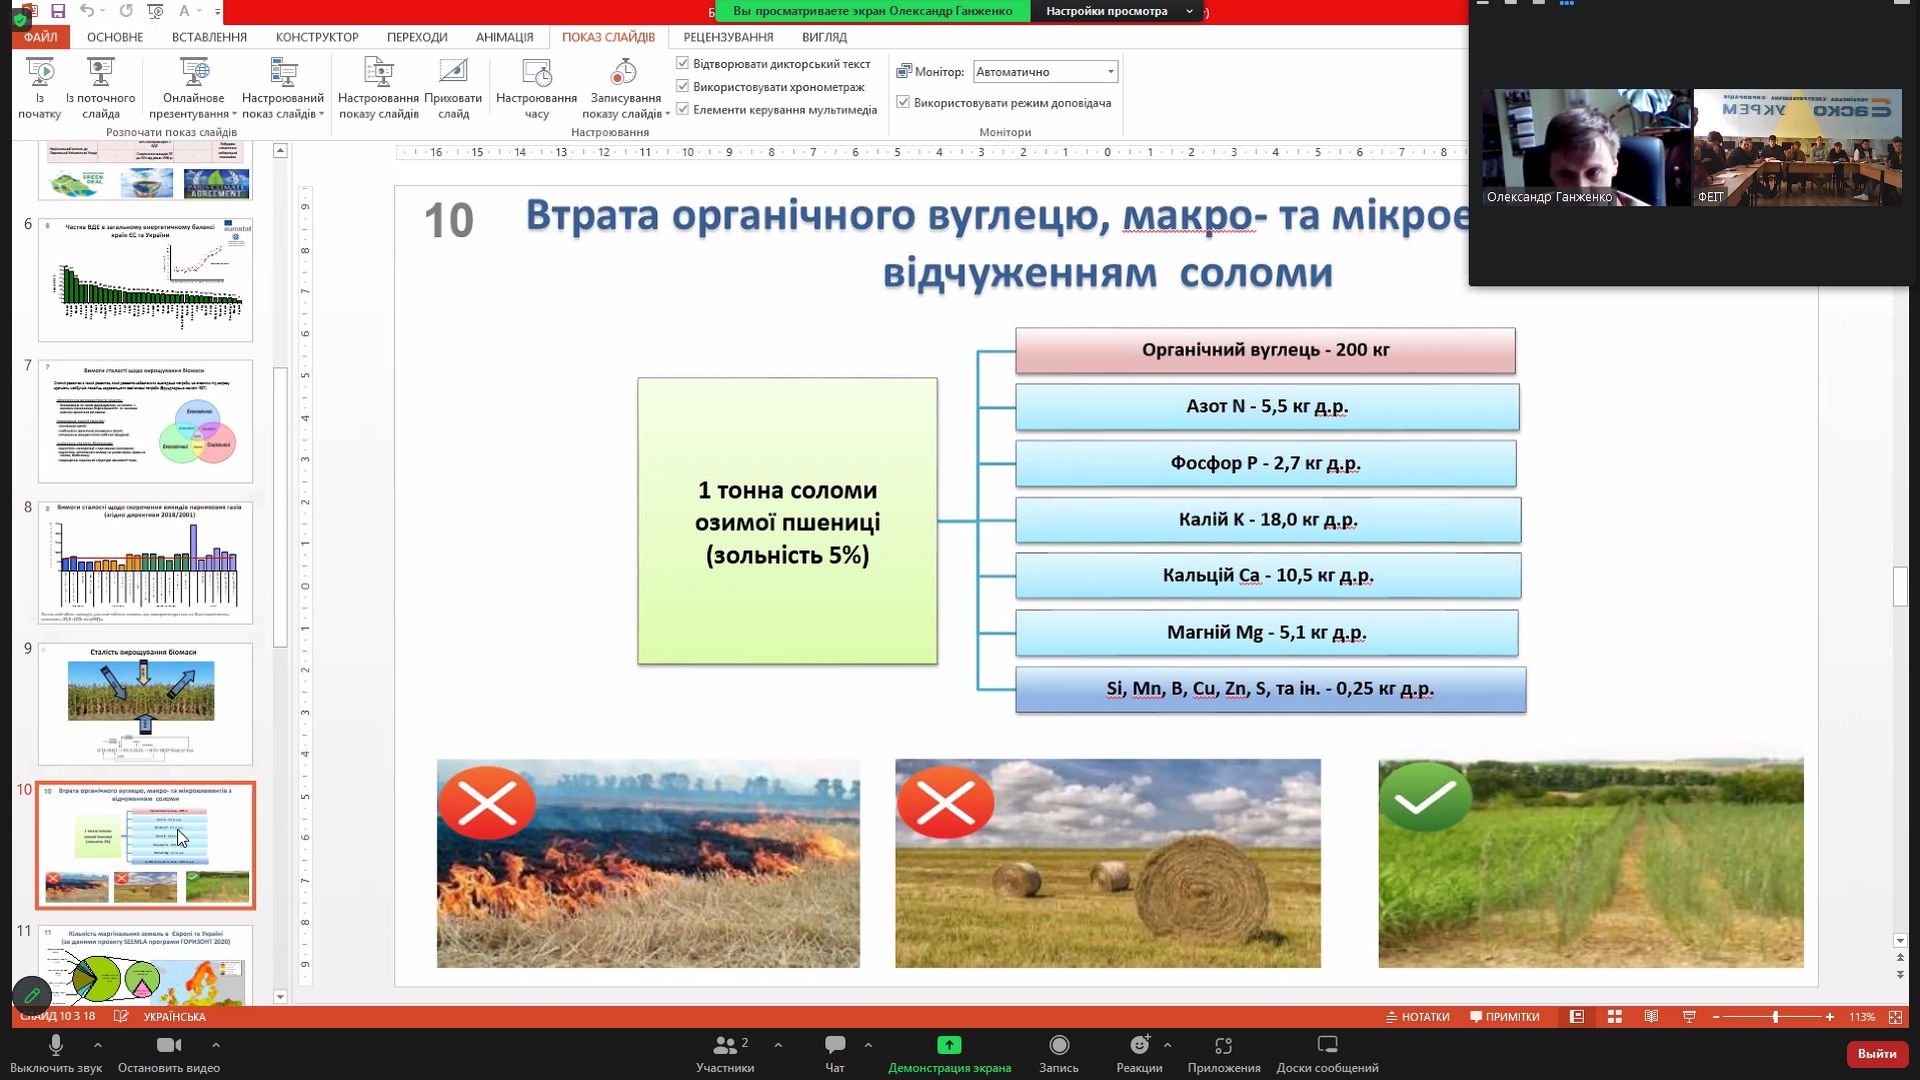Open the АНІМАЦІЯ ribbon tab

coord(504,37)
